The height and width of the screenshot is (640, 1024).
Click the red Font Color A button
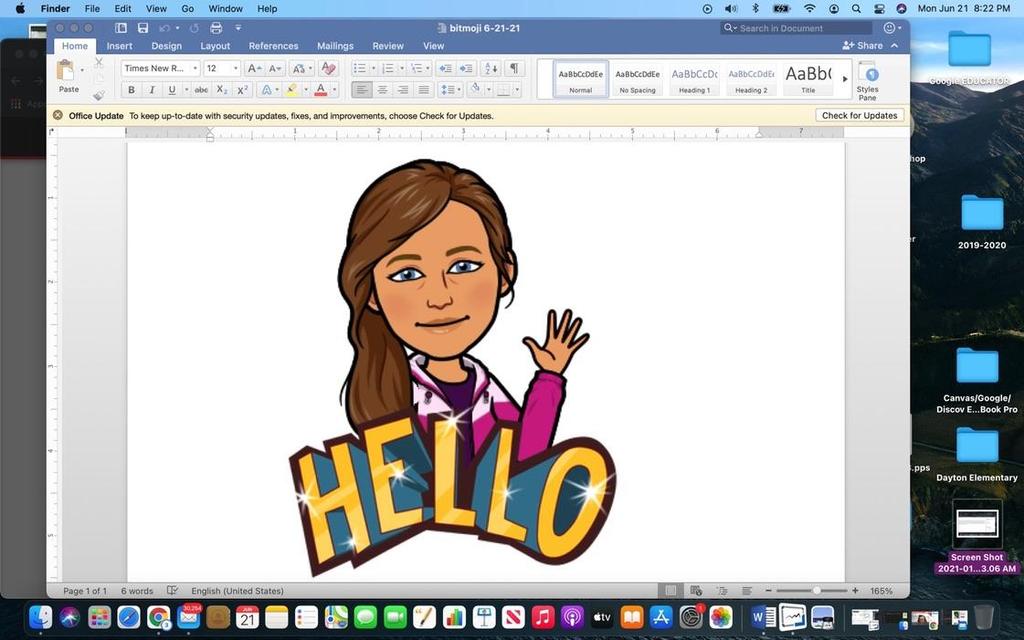click(321, 89)
